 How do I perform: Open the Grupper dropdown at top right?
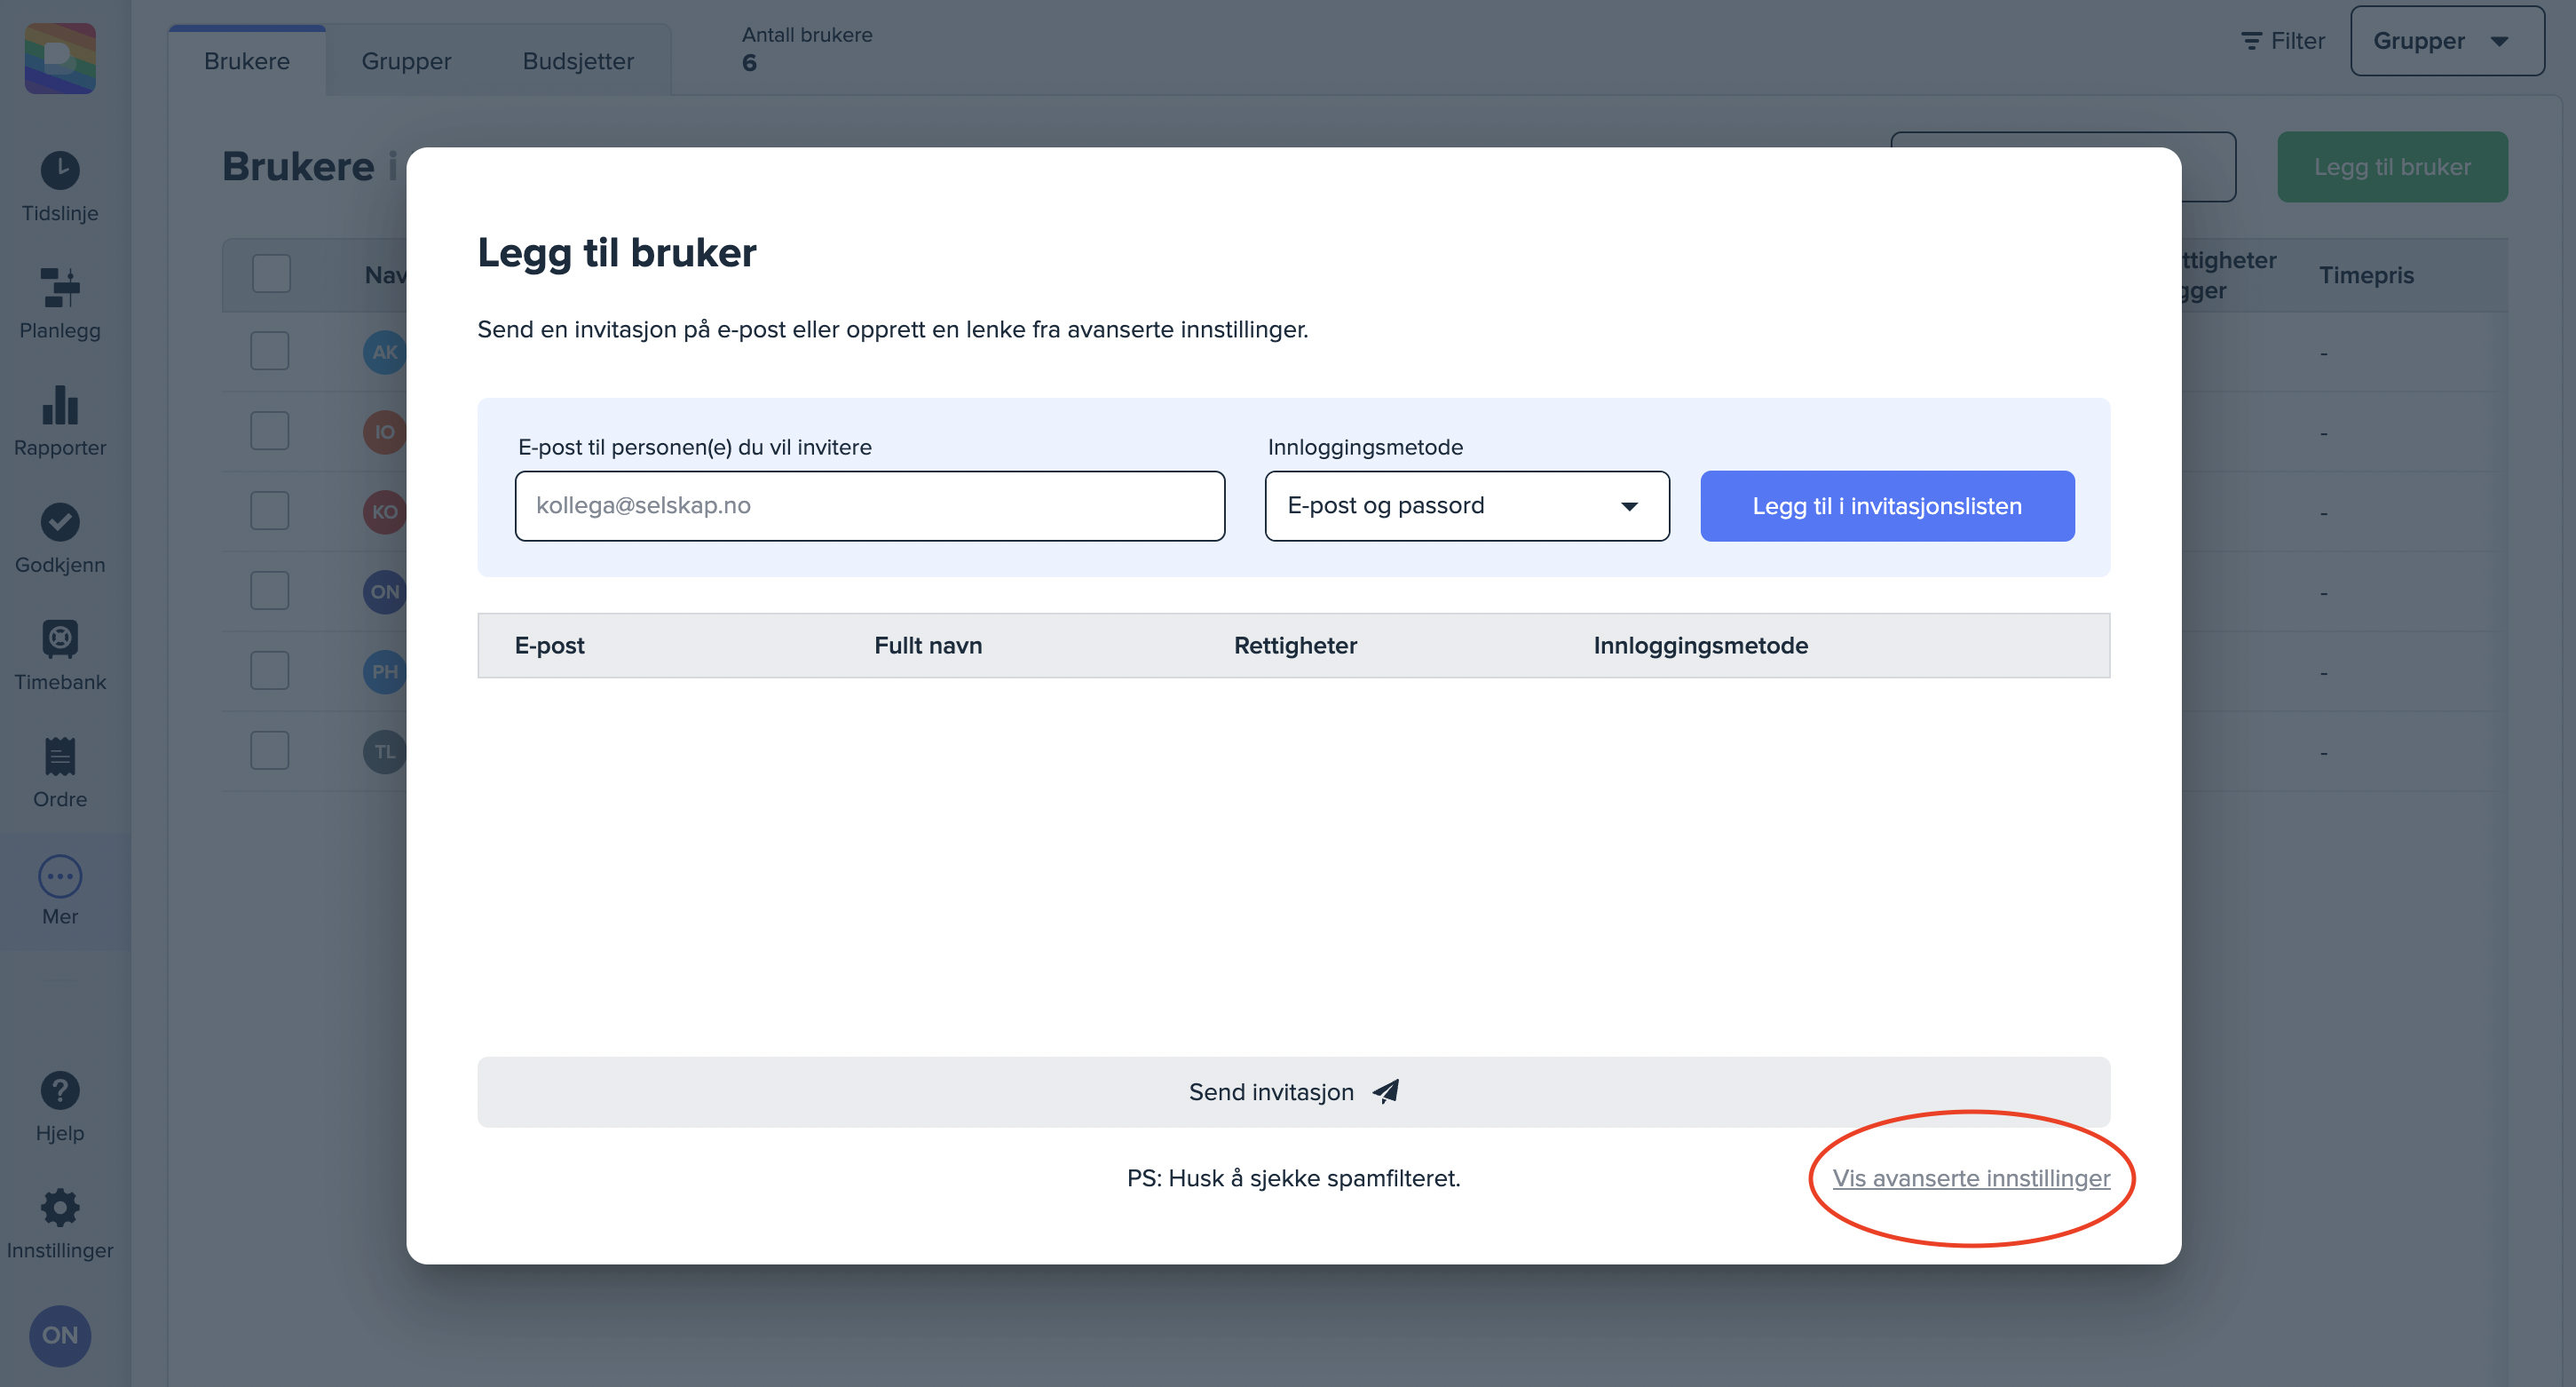point(2446,41)
